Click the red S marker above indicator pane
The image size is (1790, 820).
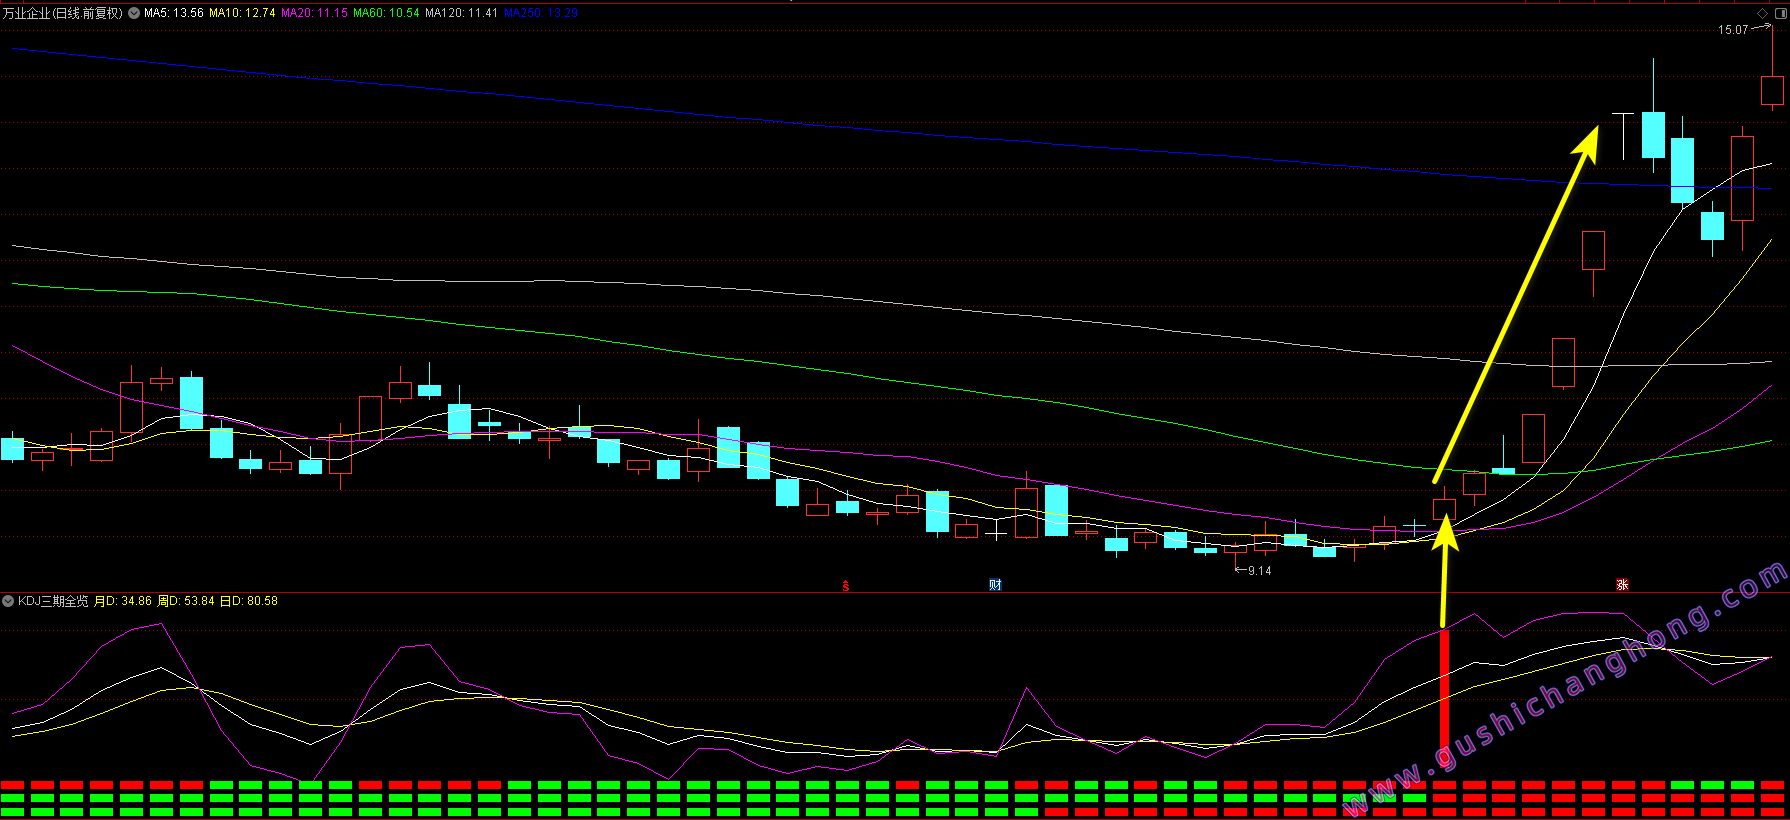coord(846,586)
